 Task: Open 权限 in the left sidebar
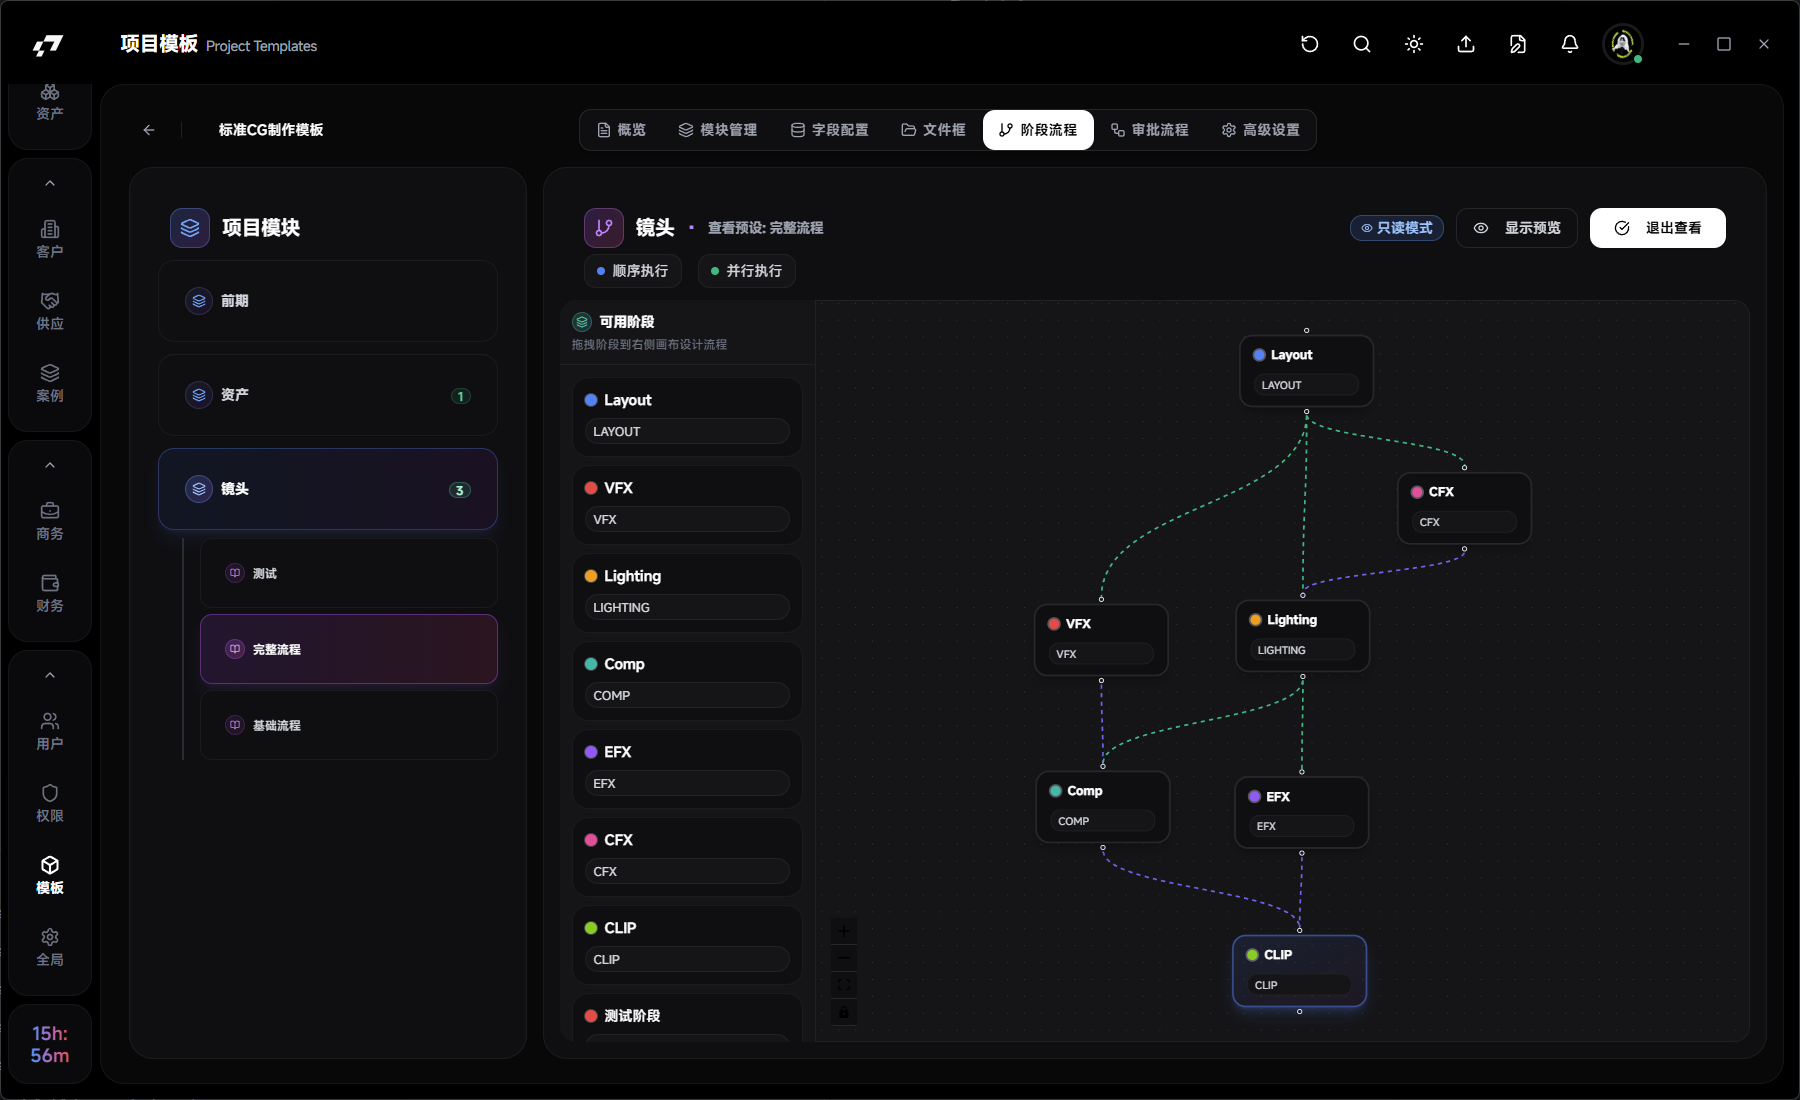point(50,803)
